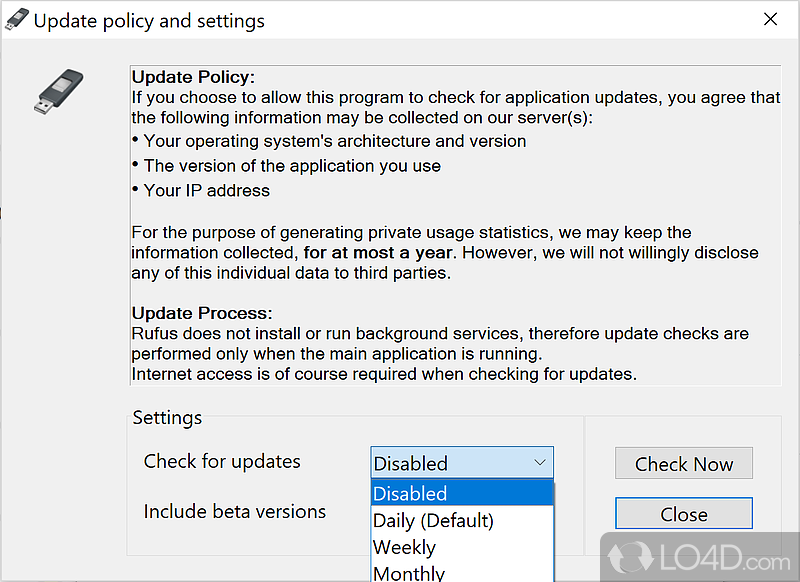
Task: Click the Rufus USB icon in title bar
Action: pos(17,20)
